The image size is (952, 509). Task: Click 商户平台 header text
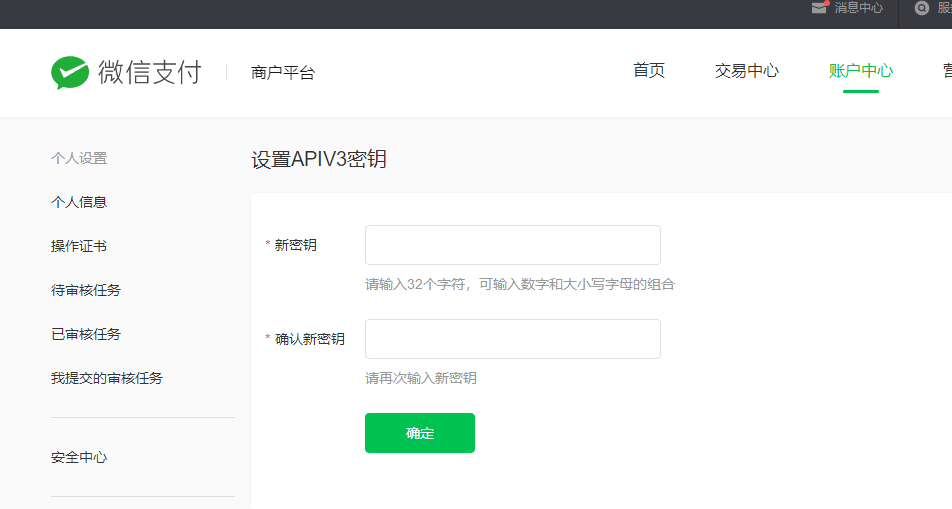tap(283, 73)
